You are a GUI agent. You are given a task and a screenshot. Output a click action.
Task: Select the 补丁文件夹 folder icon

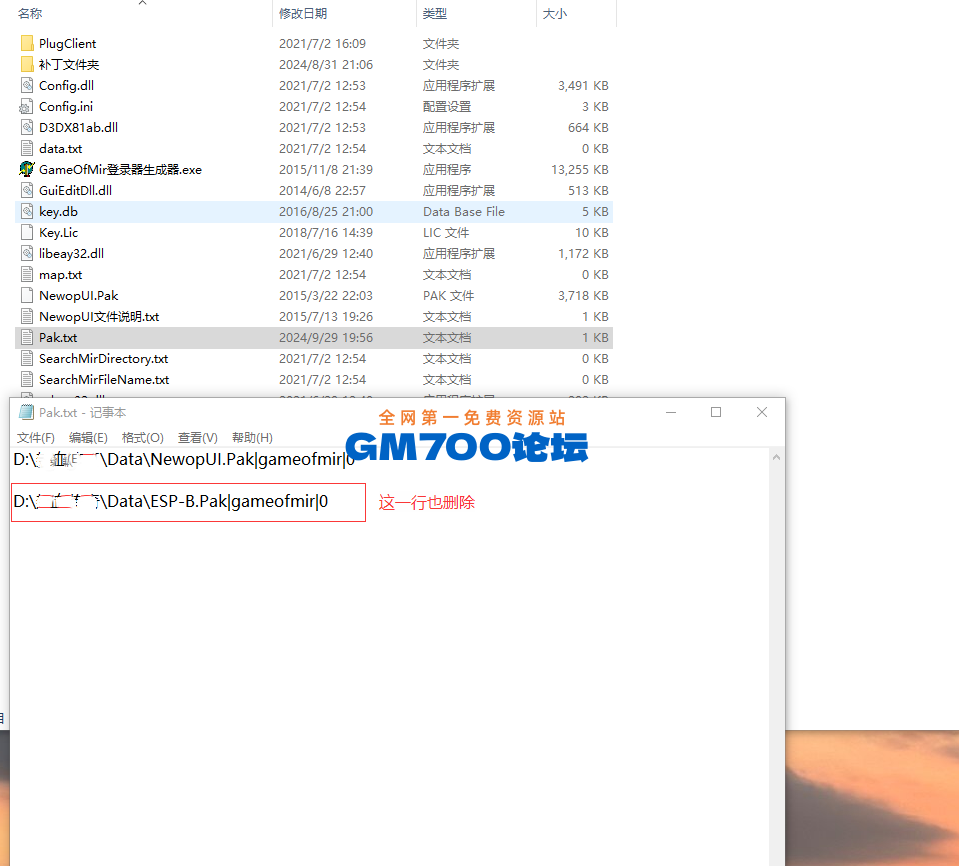click(27, 65)
